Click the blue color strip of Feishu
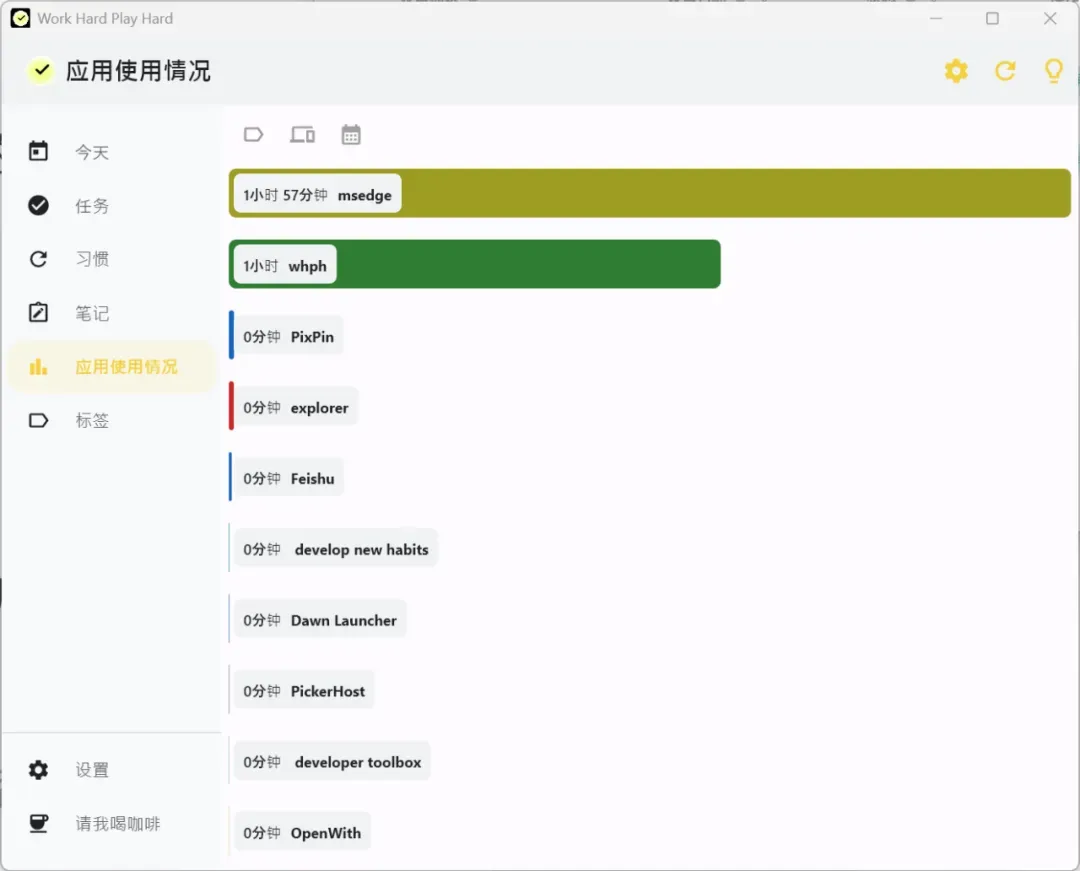This screenshot has width=1080, height=871. pos(231,477)
